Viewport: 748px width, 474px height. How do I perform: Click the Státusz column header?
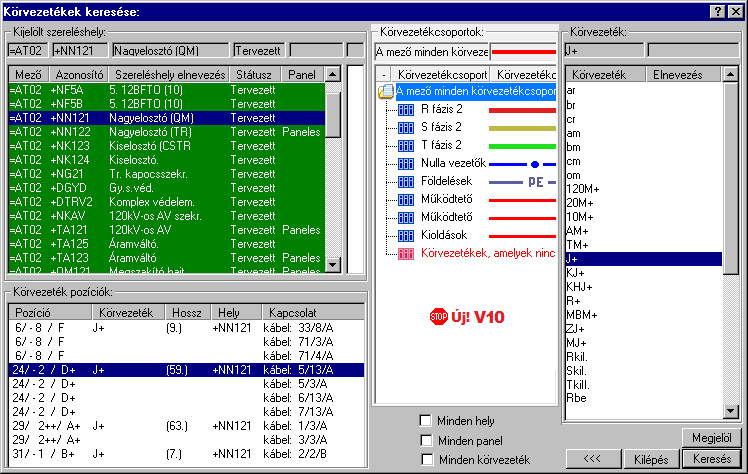pyautogui.click(x=254, y=75)
